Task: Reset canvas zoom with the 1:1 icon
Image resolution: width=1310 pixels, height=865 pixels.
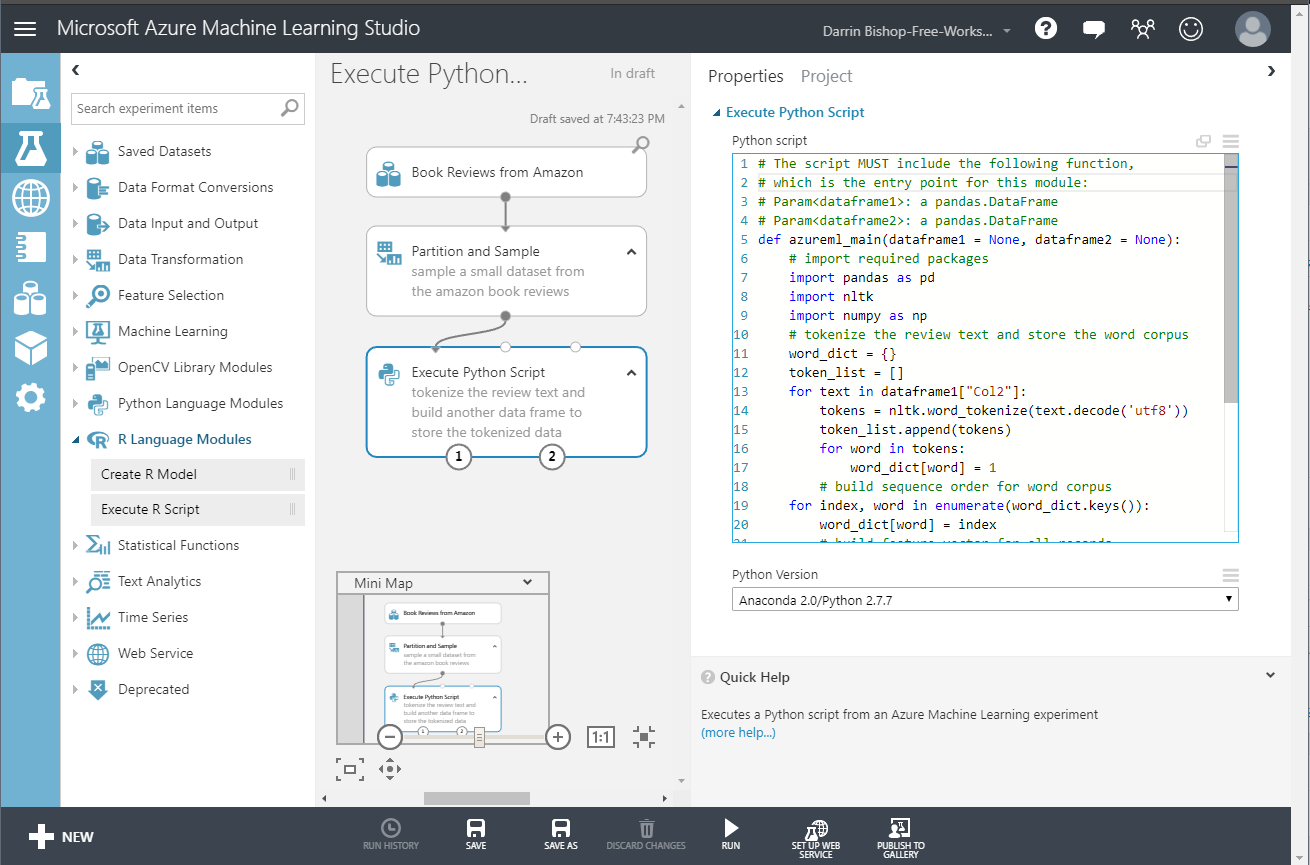Action: coord(601,736)
